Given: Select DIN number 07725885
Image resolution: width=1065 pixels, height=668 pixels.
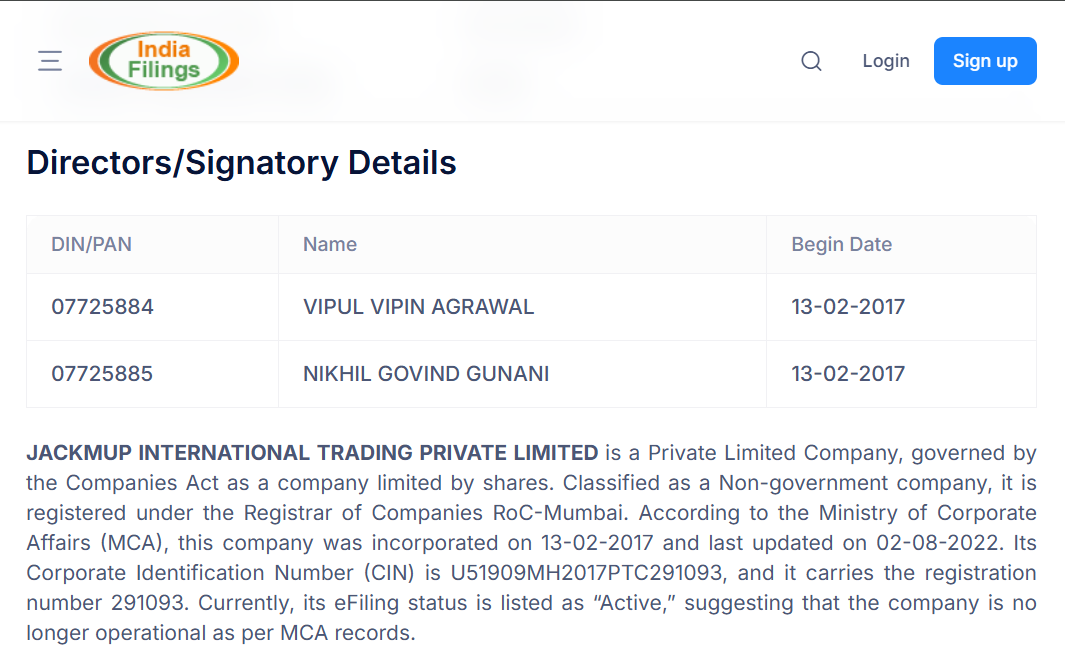Looking at the screenshot, I should 102,374.
